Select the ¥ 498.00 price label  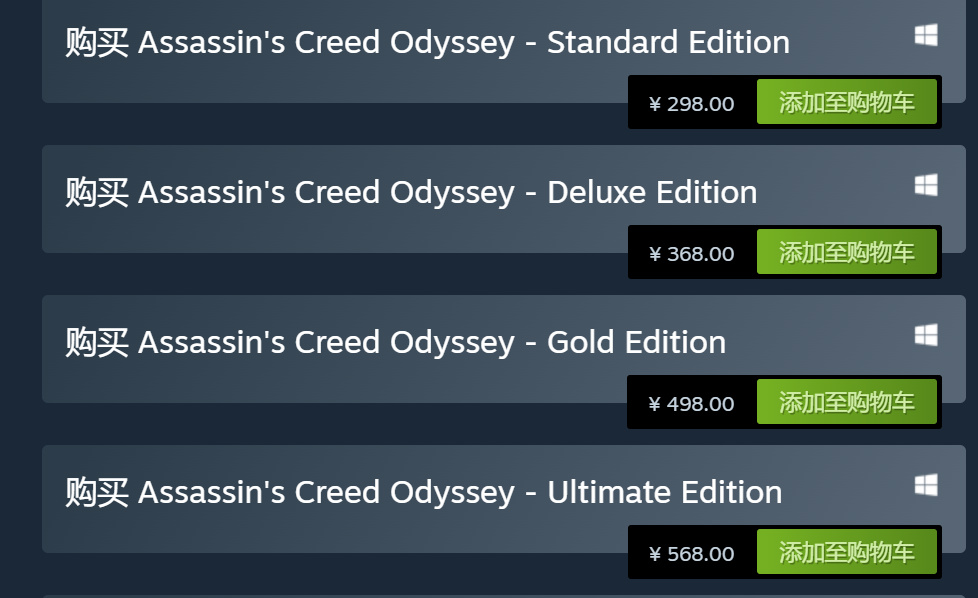coord(691,403)
